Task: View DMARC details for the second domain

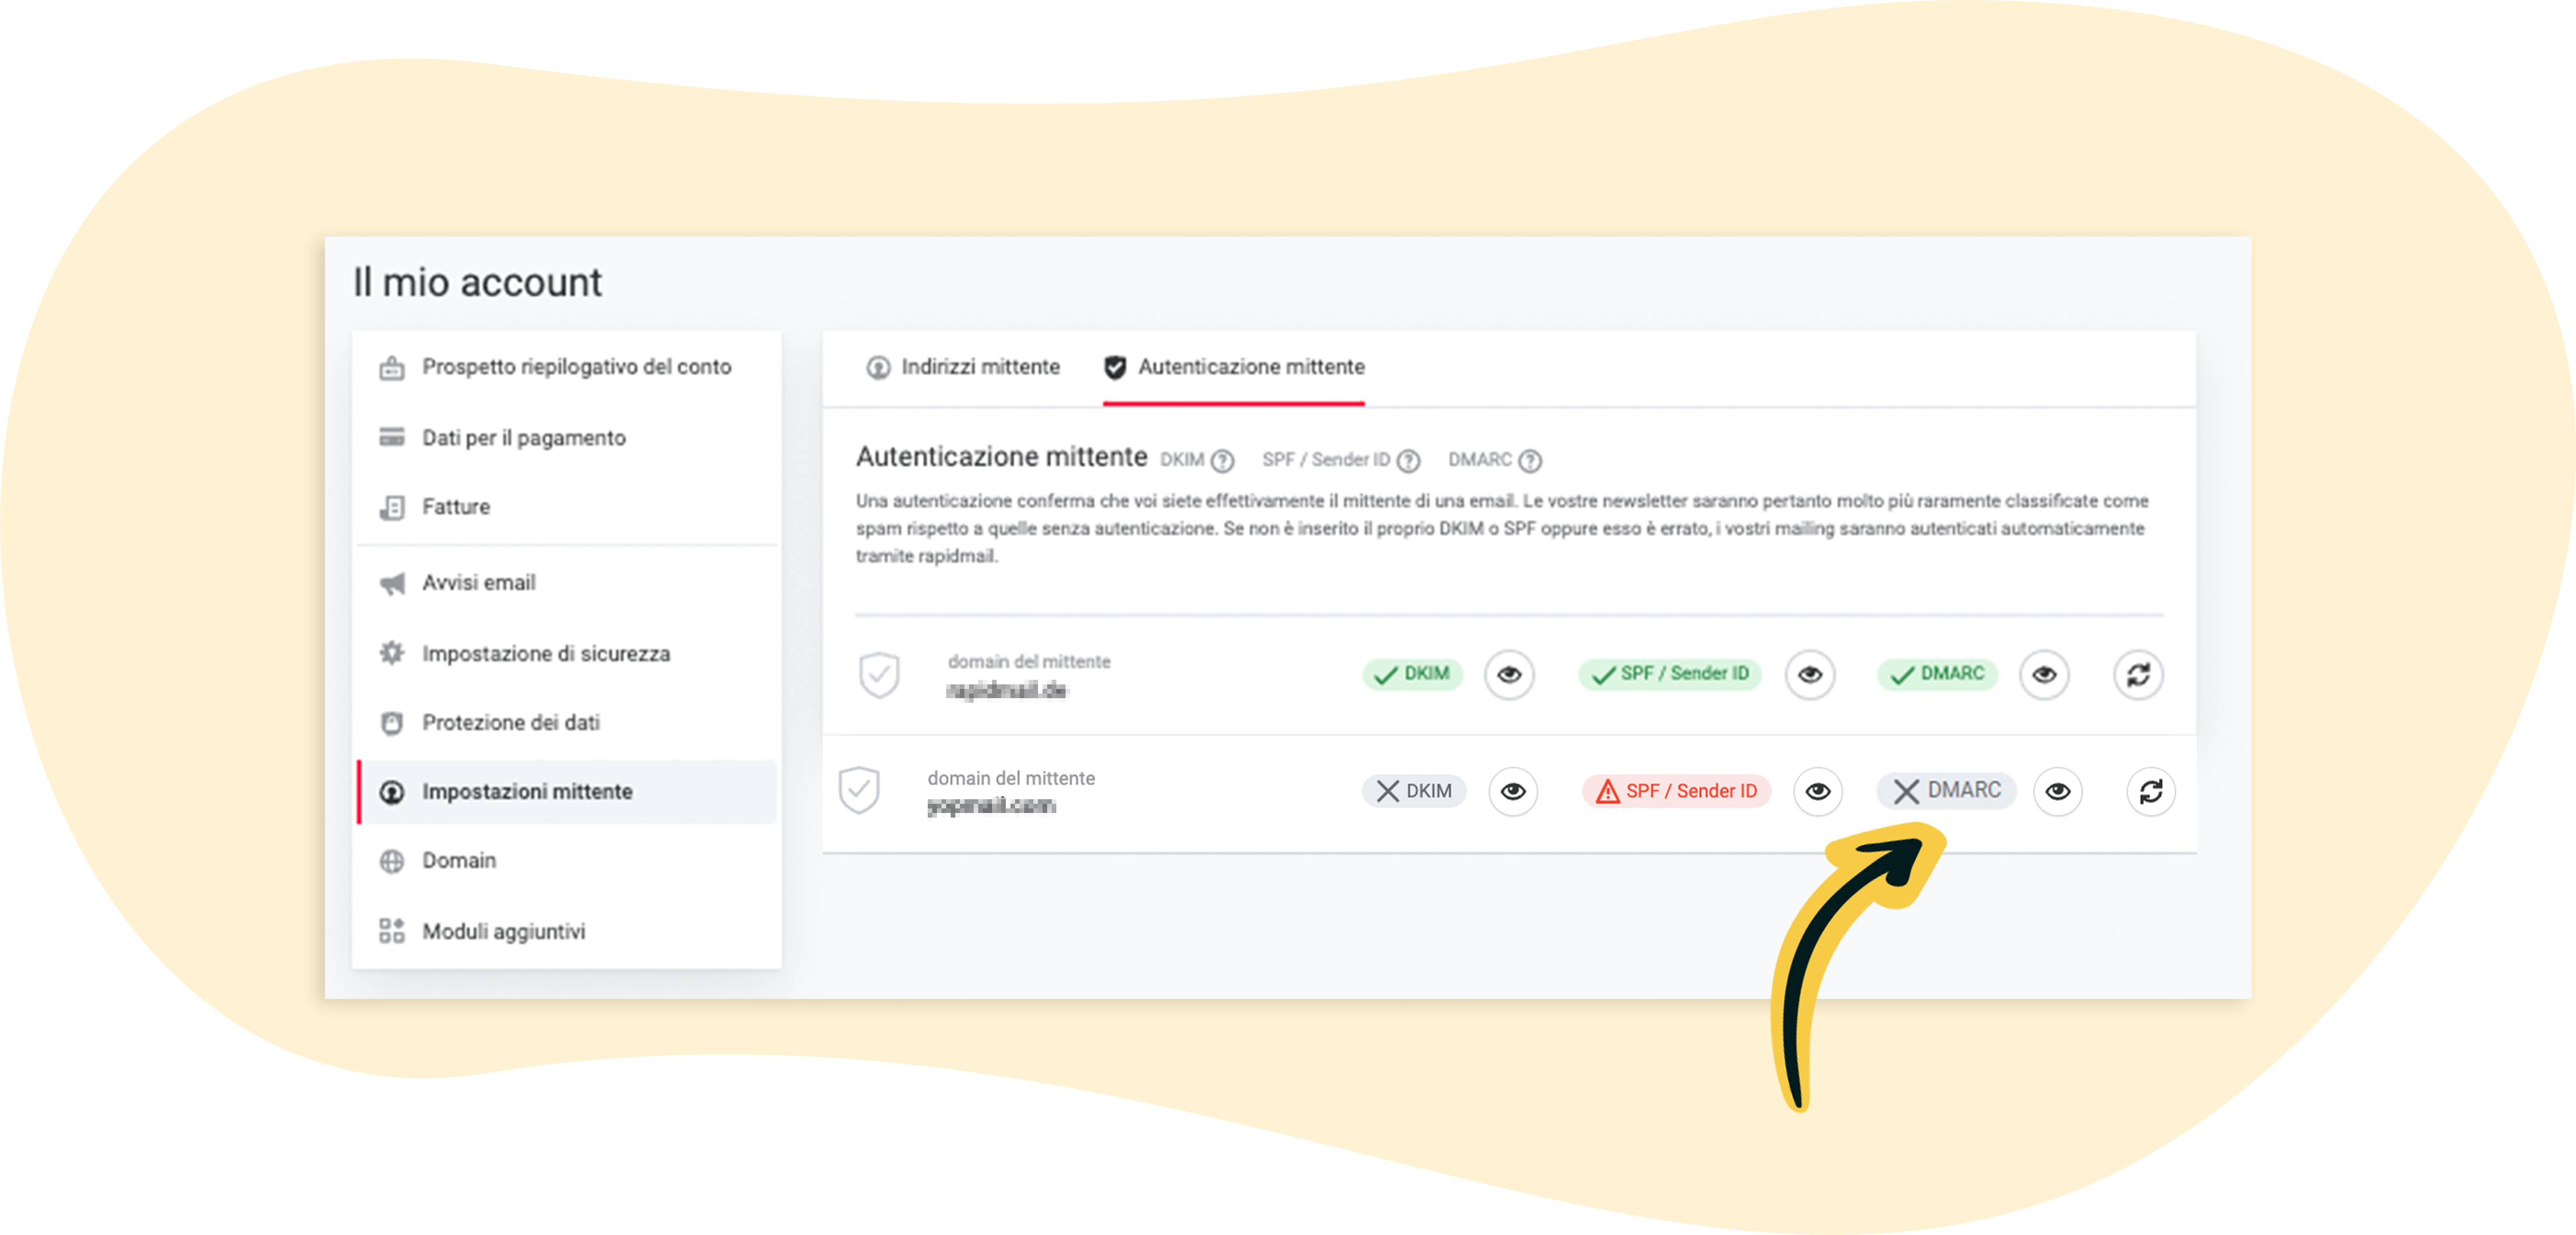Action: (x=2057, y=792)
